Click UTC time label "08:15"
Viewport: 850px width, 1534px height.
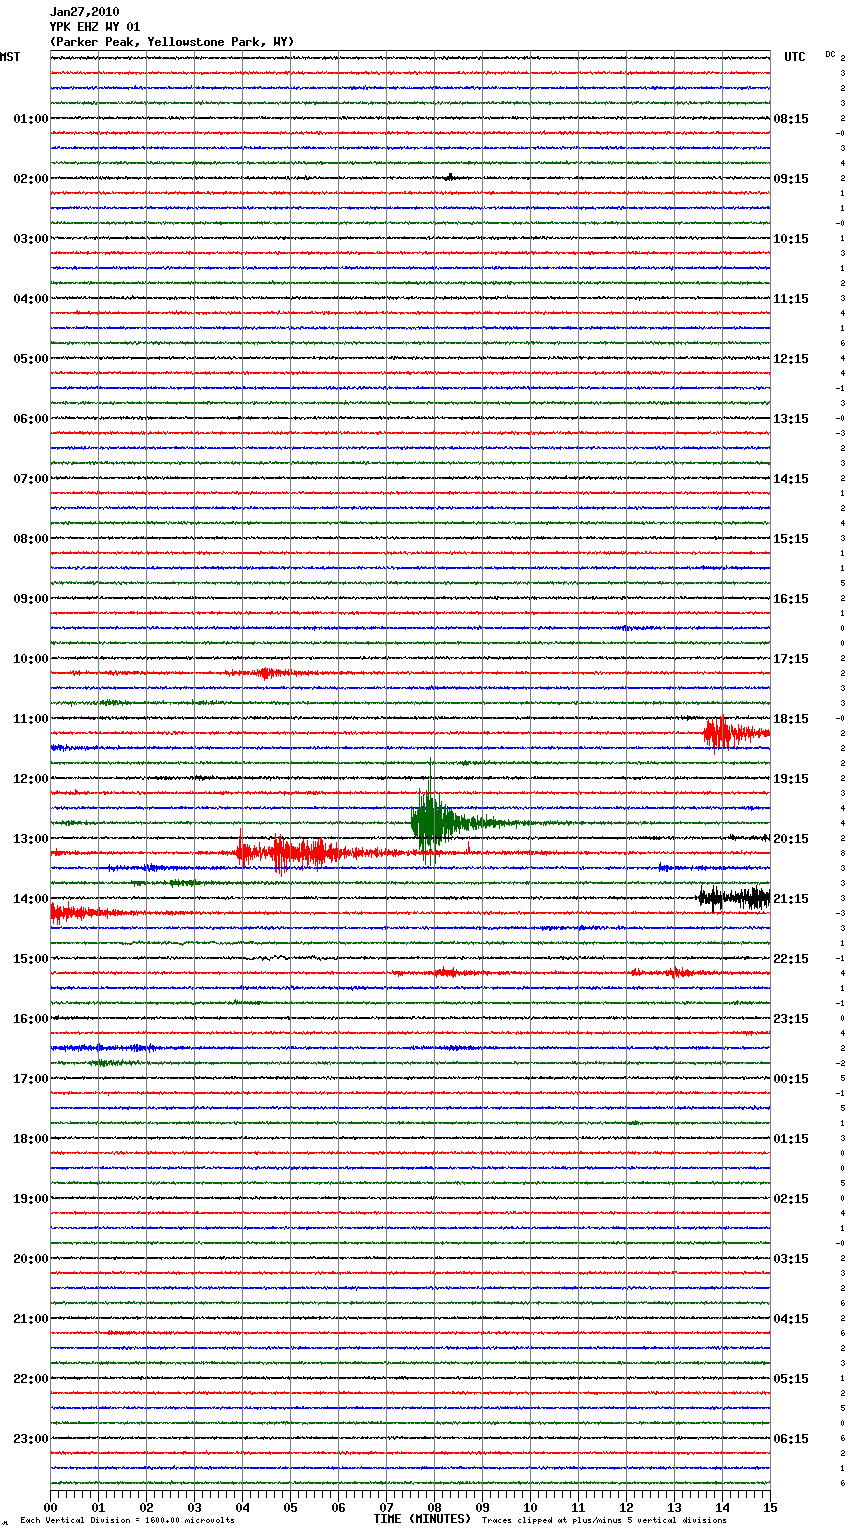click(791, 119)
